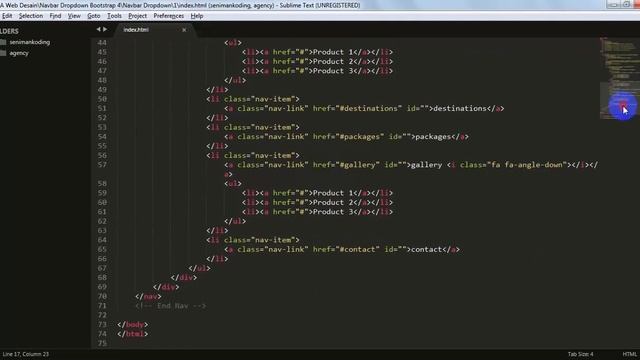Go to next tab with right arrow
The width and height of the screenshot is (640, 360).
(105, 29)
